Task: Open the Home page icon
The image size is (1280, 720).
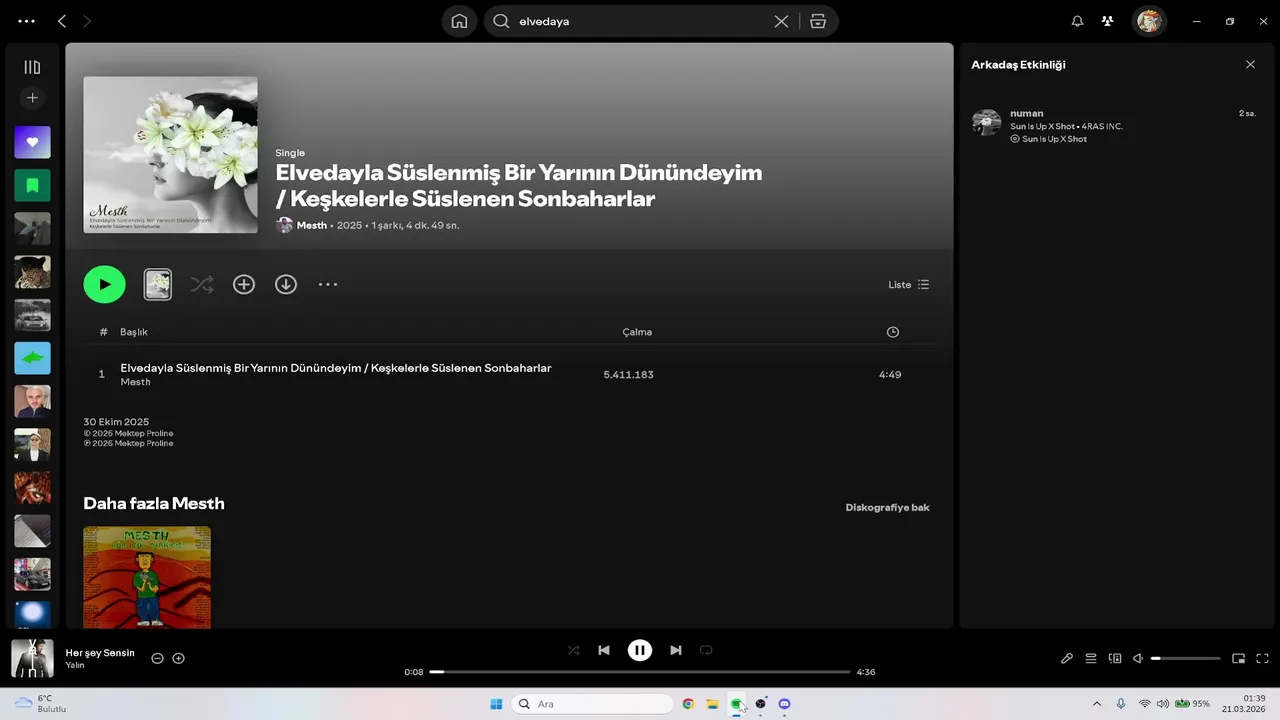Action: [459, 21]
